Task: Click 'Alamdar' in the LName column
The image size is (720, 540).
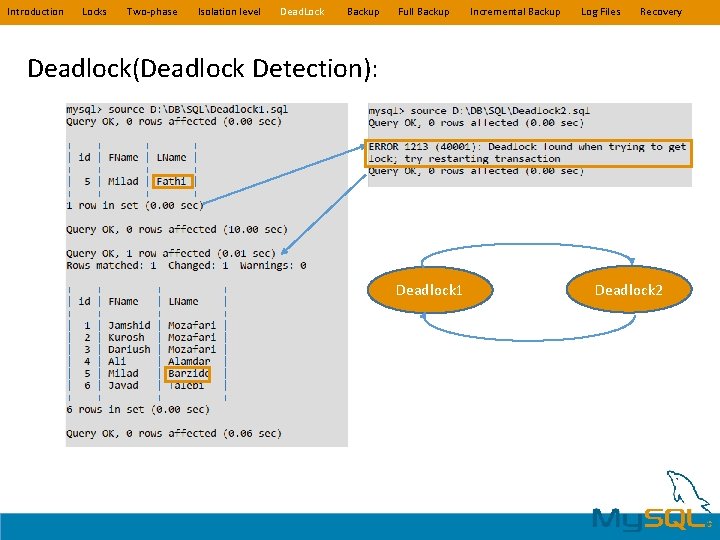Action: click(x=189, y=361)
